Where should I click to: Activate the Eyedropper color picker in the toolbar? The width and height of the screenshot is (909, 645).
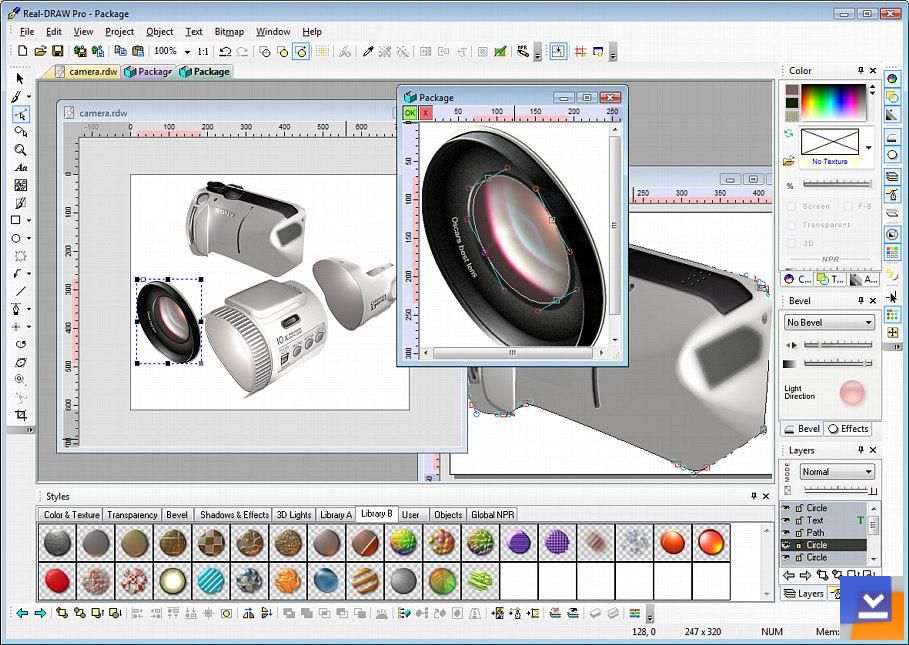368,51
